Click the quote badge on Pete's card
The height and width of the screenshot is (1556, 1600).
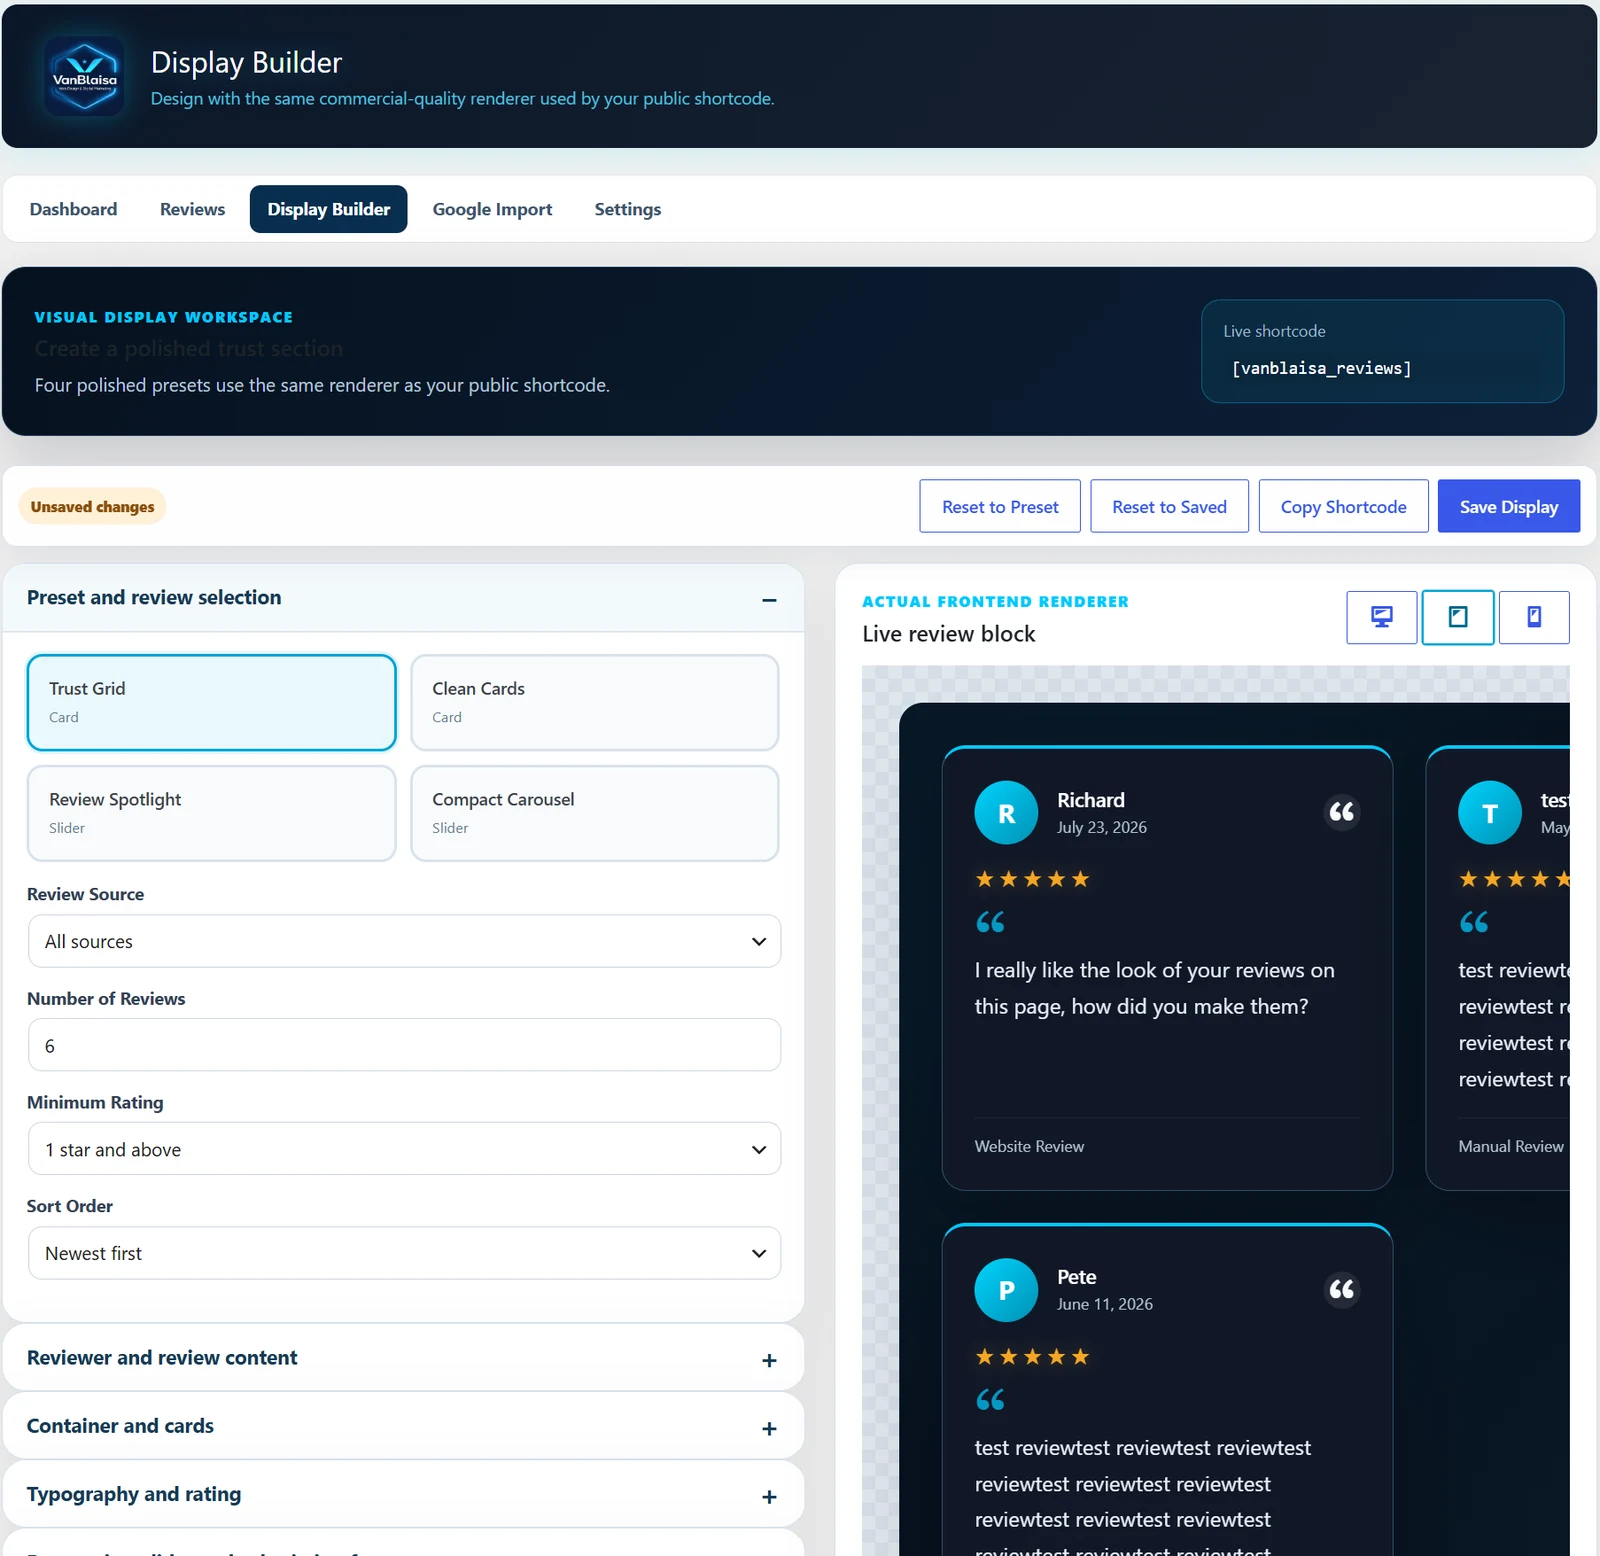click(1341, 1289)
